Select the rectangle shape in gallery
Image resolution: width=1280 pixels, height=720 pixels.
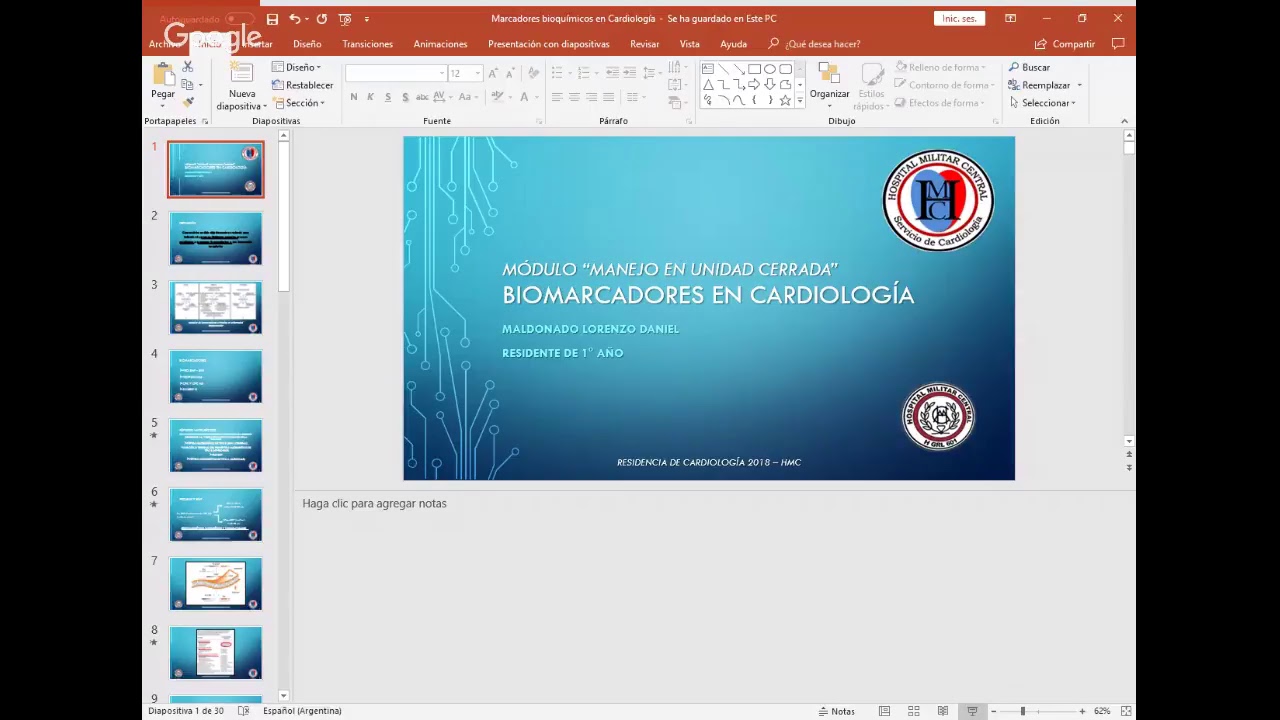pos(754,69)
